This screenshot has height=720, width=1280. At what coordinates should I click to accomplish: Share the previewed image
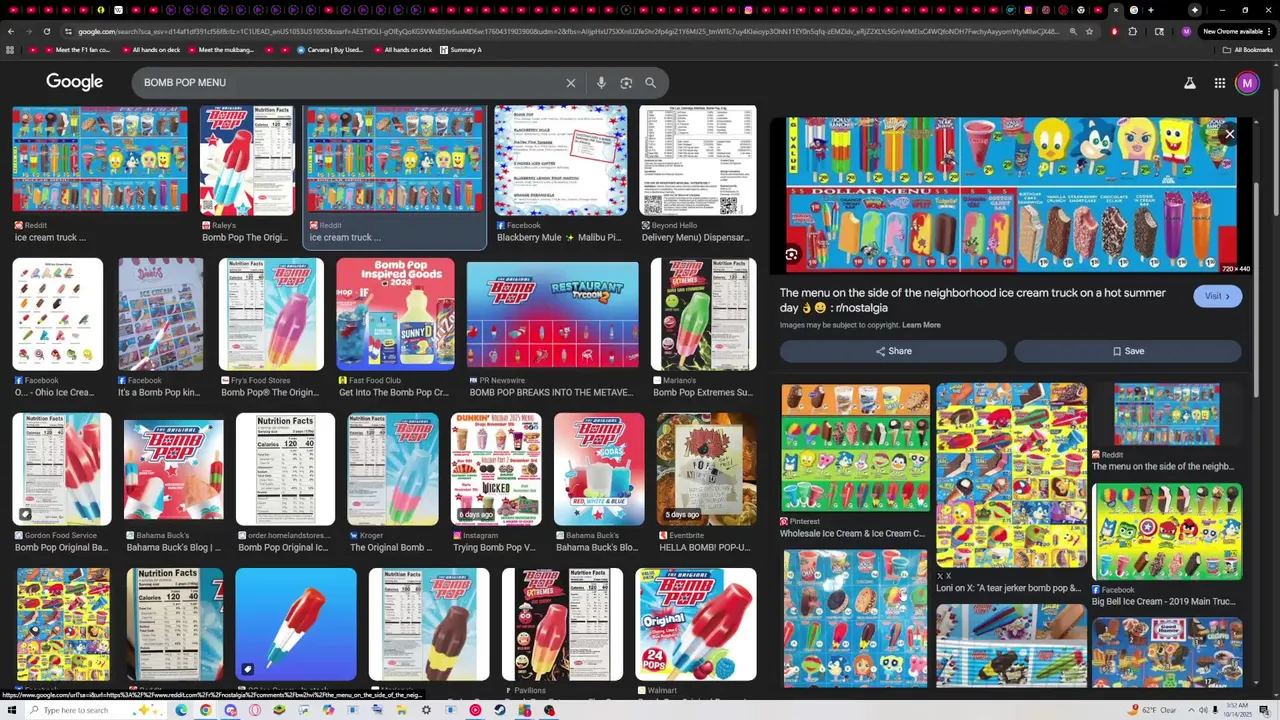[x=893, y=351]
